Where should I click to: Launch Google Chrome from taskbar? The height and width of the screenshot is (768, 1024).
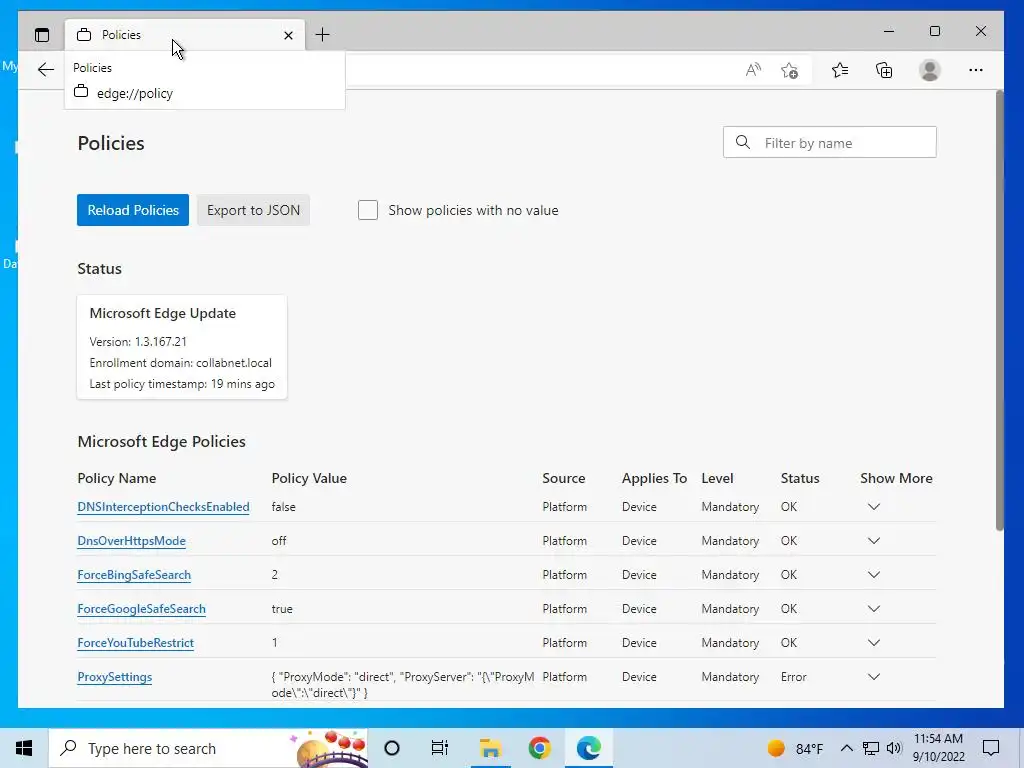pyautogui.click(x=539, y=748)
